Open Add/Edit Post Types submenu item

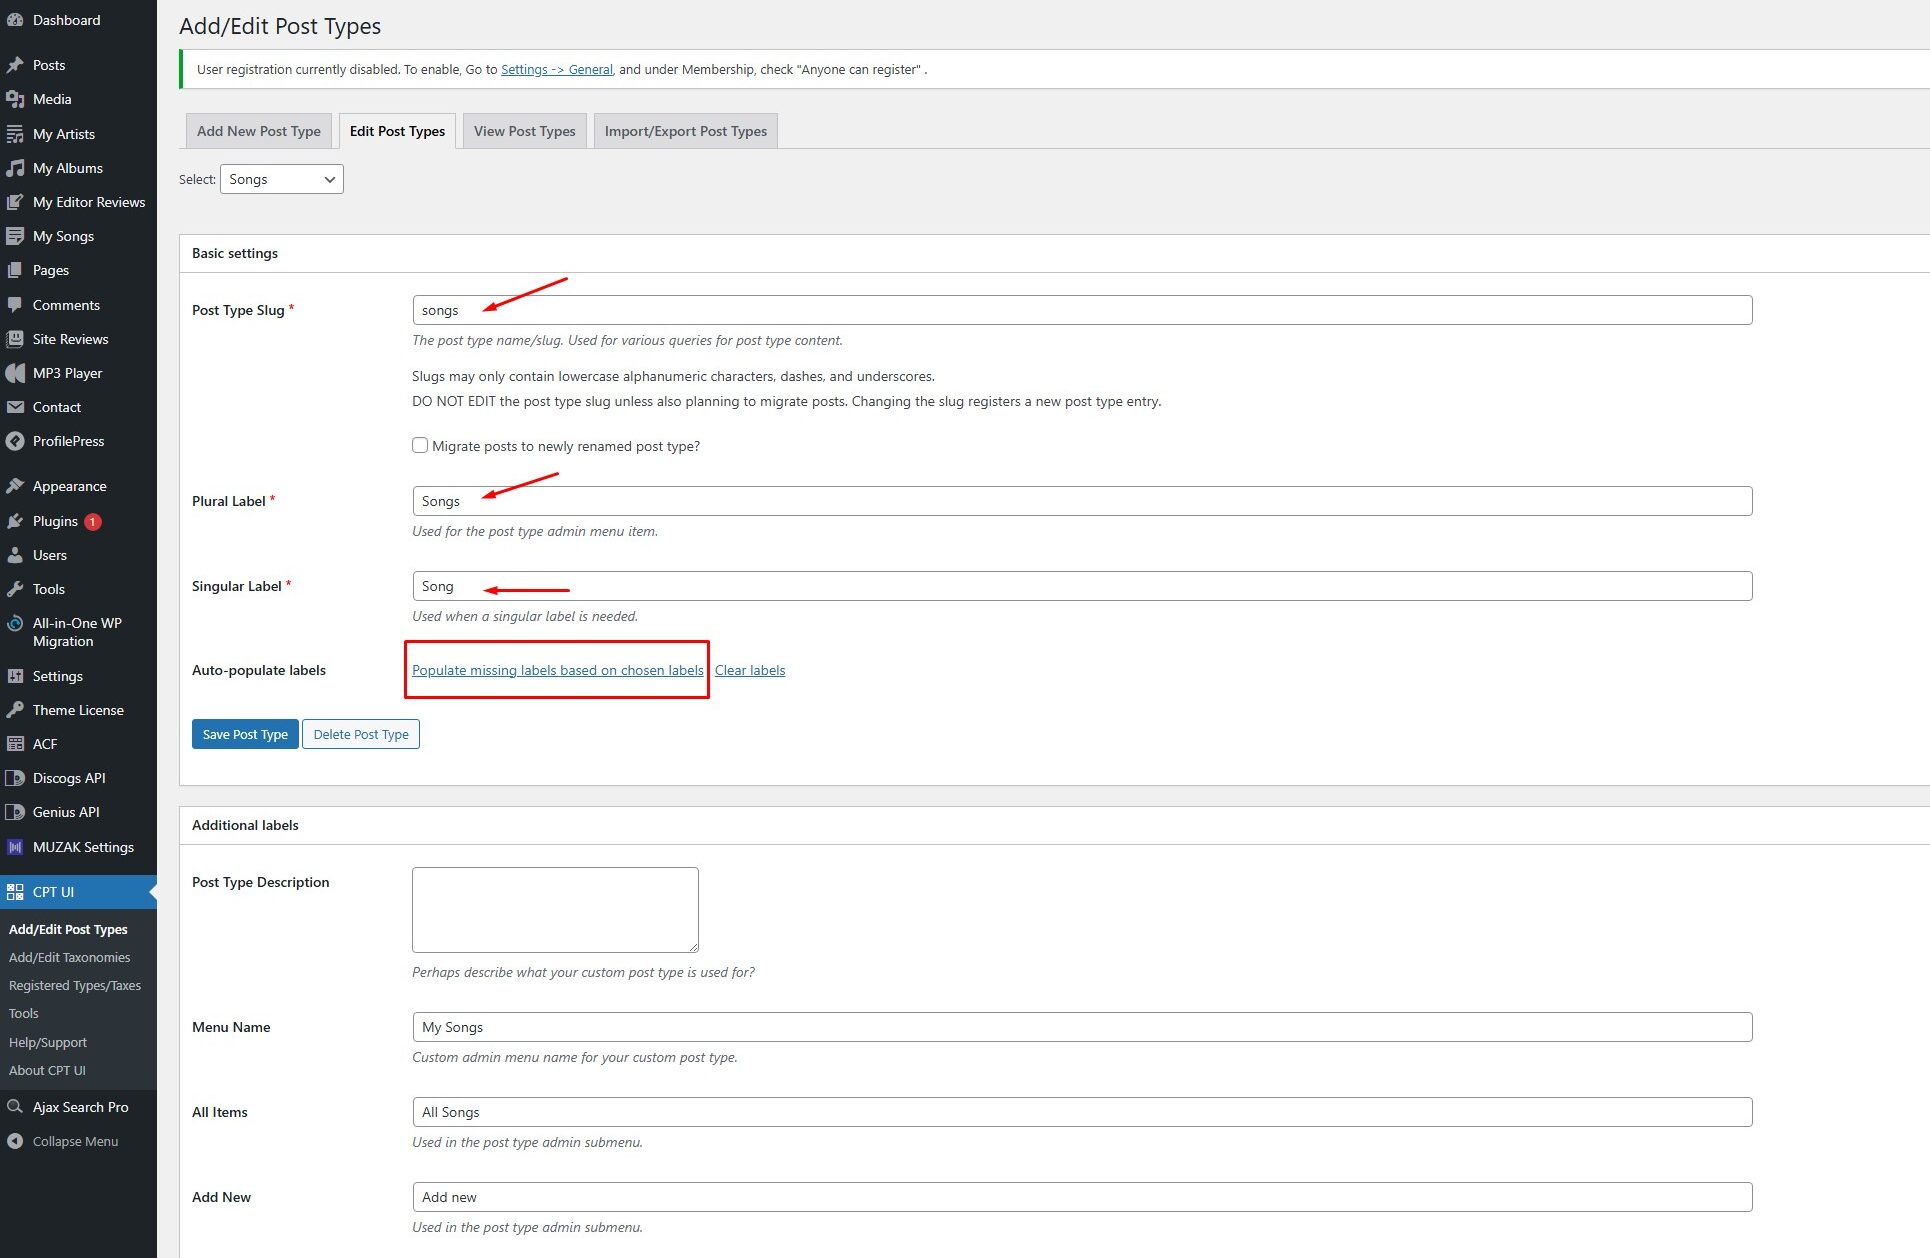(x=68, y=929)
